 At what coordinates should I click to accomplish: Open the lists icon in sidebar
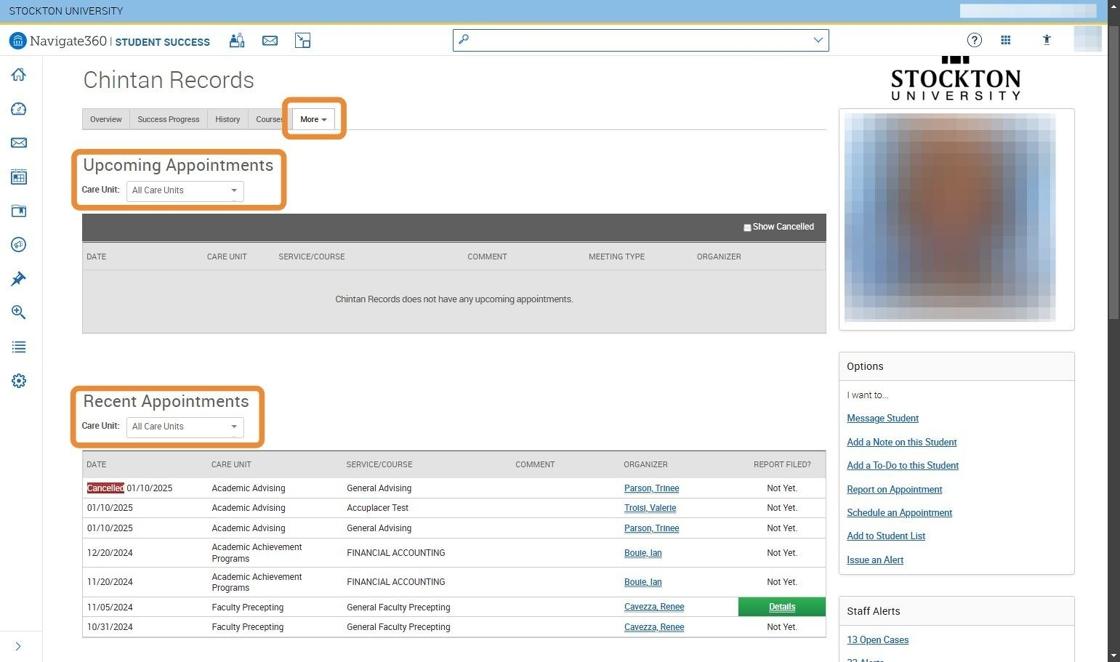pyautogui.click(x=19, y=347)
